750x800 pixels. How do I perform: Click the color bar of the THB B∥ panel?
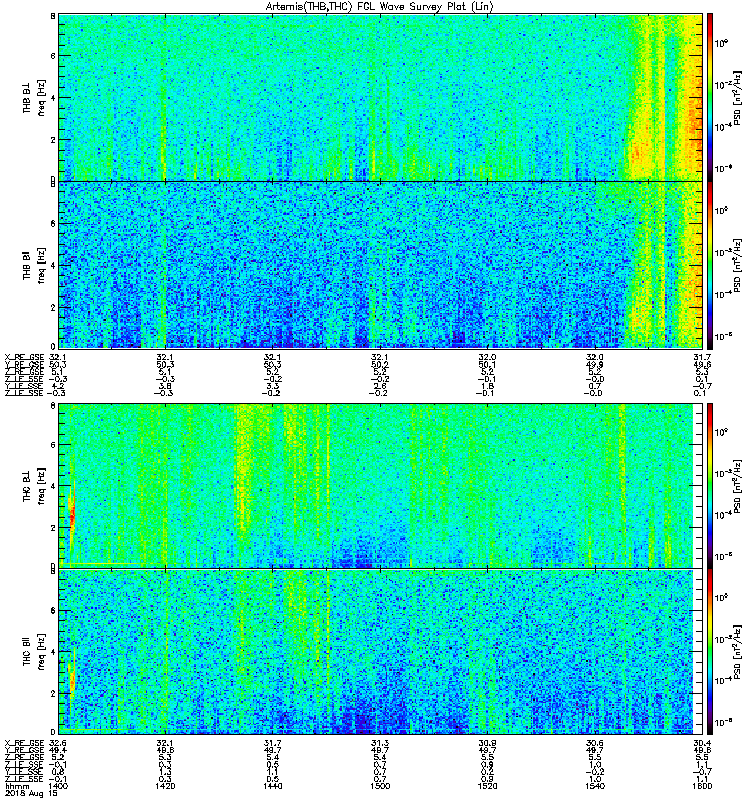(x=710, y=265)
